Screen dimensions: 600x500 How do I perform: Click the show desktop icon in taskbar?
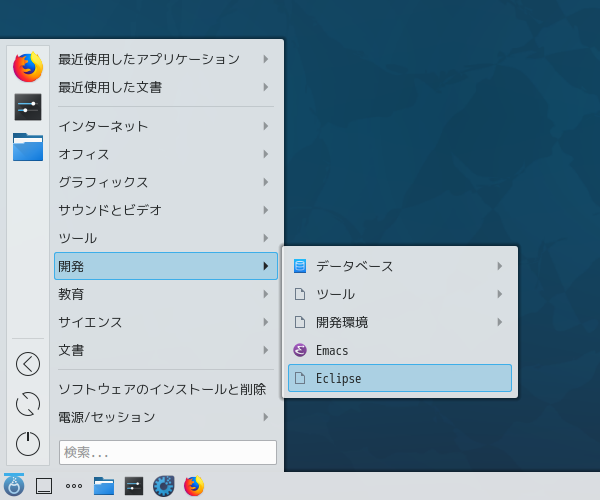click(x=44, y=486)
